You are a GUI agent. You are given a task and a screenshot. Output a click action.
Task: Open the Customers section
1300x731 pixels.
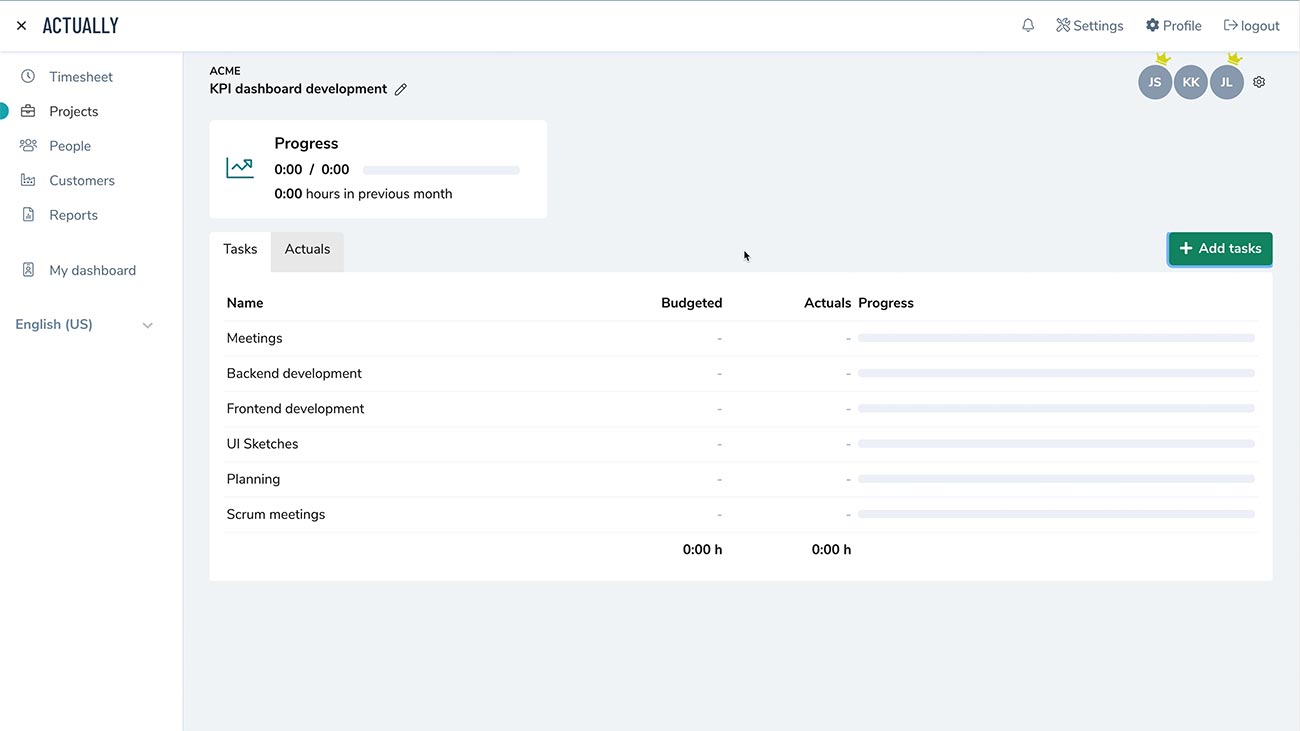coord(81,180)
